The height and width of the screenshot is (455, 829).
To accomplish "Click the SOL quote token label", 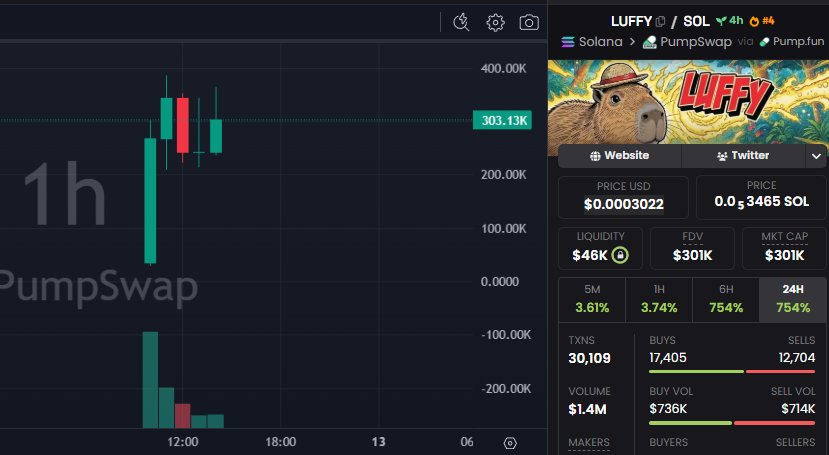I will (696, 22).
